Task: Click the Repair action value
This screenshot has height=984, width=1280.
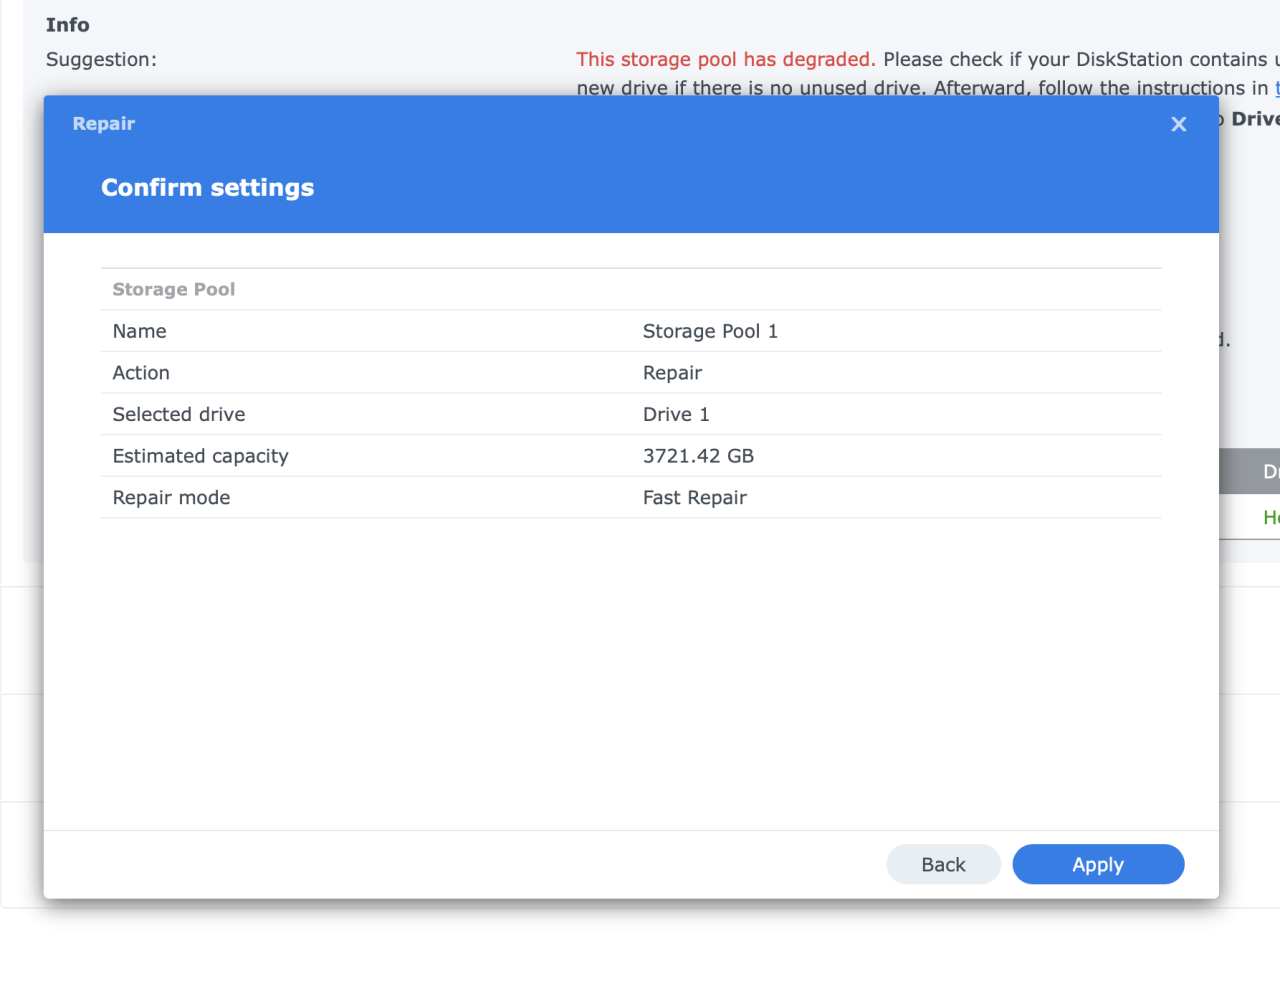Action: pos(672,373)
